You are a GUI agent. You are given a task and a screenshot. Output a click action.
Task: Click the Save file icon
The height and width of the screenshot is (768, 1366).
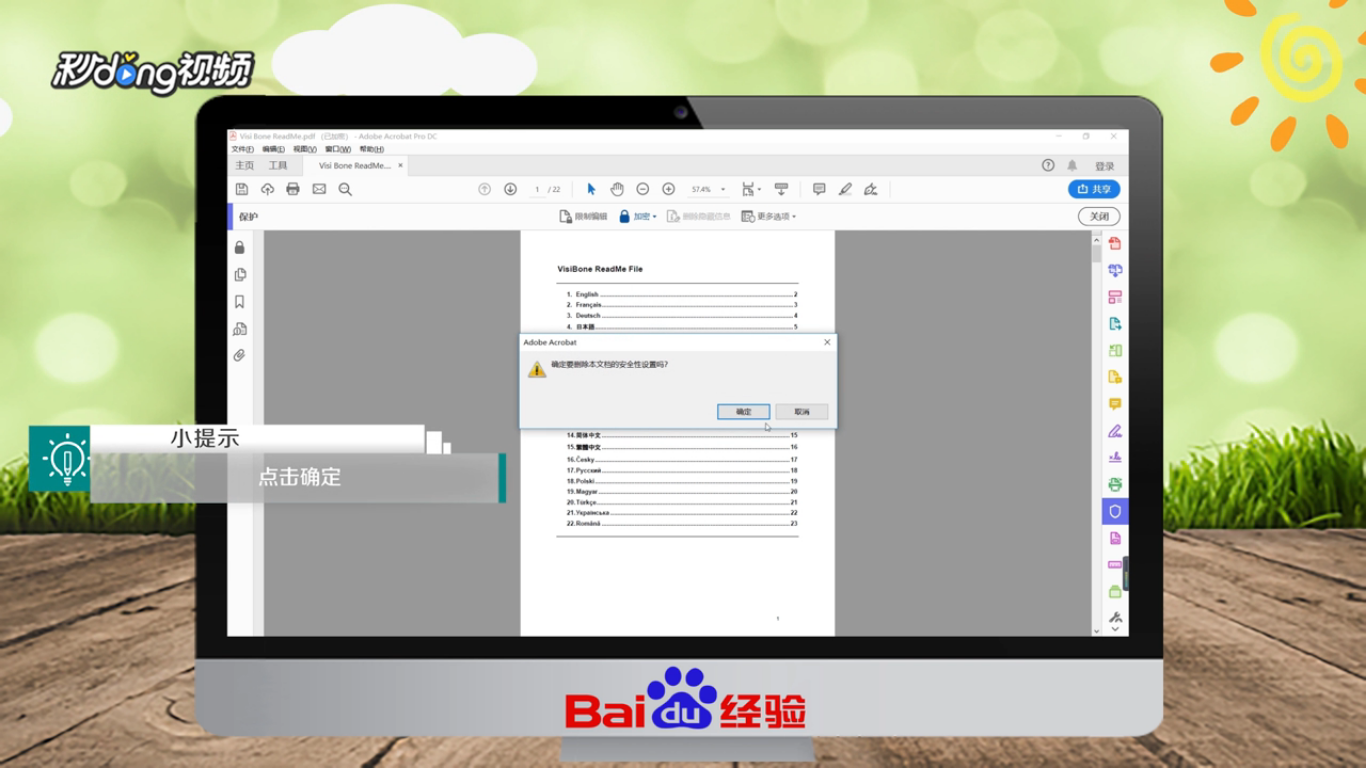click(241, 189)
